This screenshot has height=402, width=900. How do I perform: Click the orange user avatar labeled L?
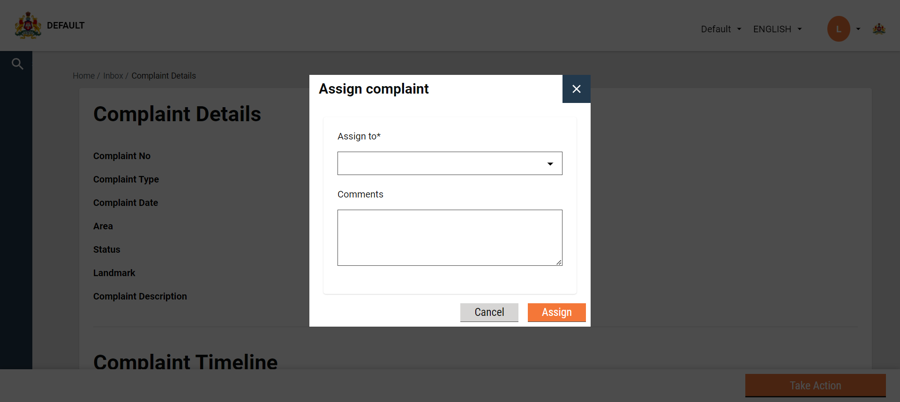(x=838, y=29)
